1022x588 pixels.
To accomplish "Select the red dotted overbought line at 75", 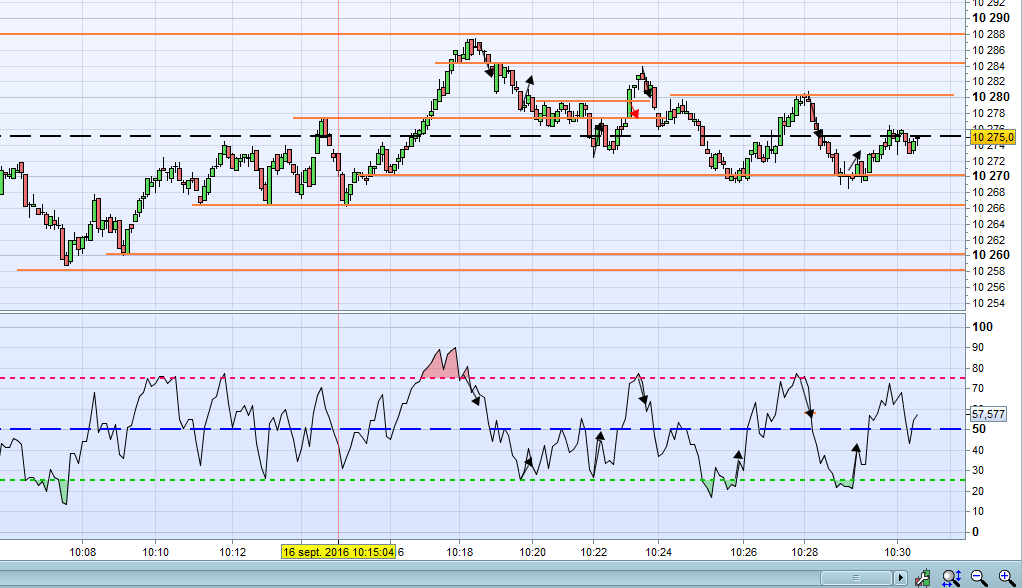I will (x=482, y=378).
